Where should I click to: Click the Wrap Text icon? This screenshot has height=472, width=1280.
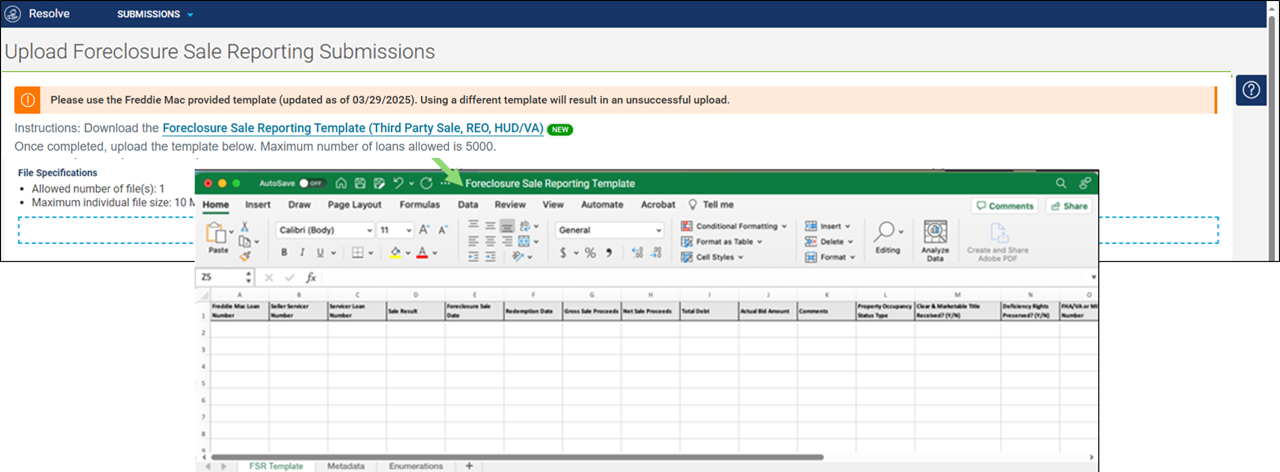click(524, 227)
